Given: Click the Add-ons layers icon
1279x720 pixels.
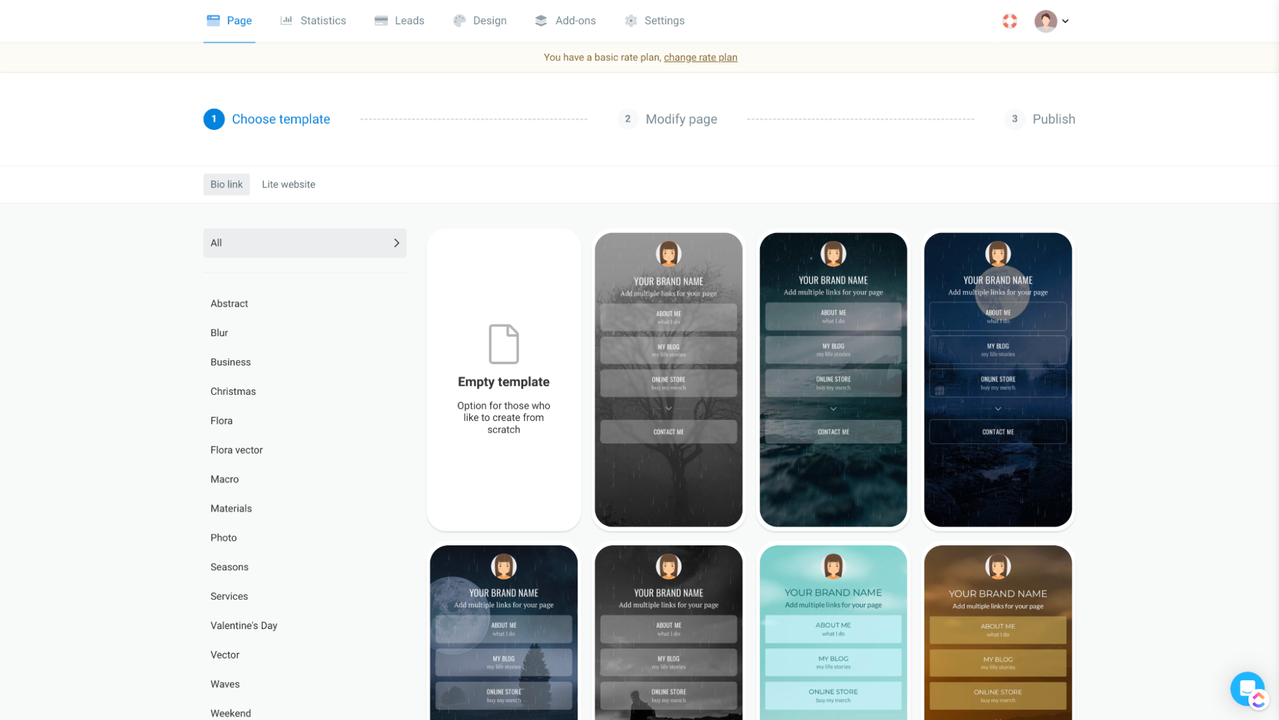Looking at the screenshot, I should [x=541, y=20].
